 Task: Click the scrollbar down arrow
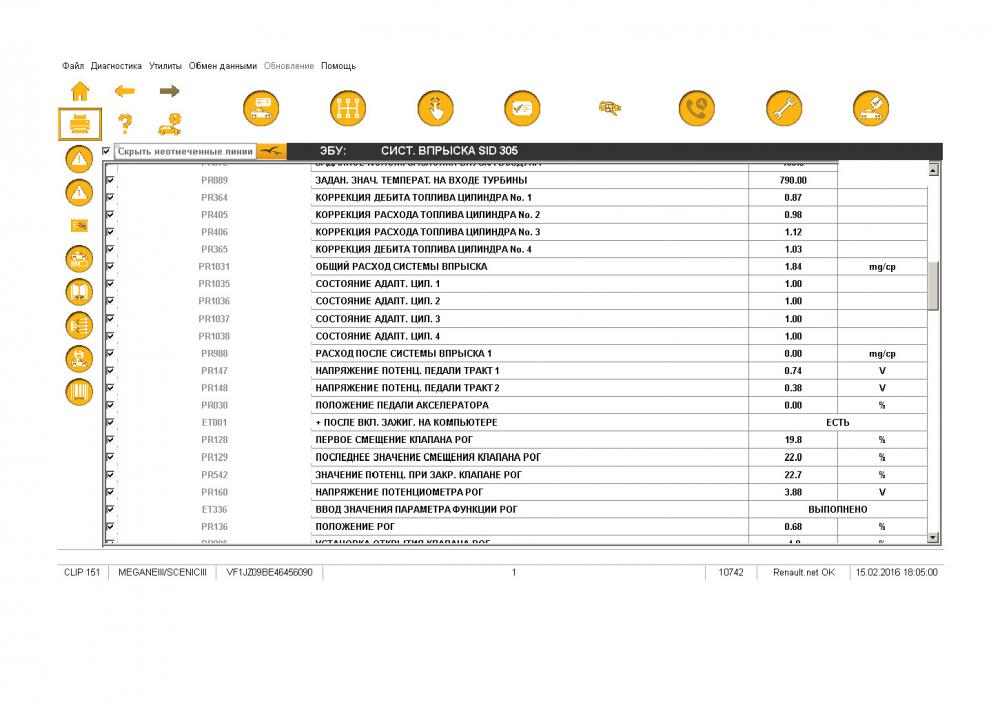tap(934, 538)
